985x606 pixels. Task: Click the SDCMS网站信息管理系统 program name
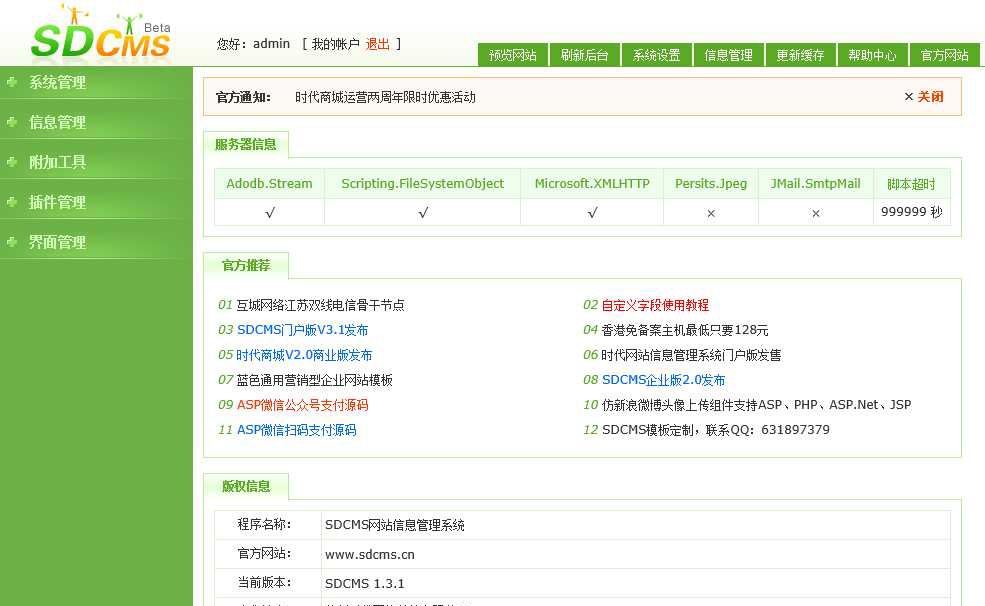395,526
